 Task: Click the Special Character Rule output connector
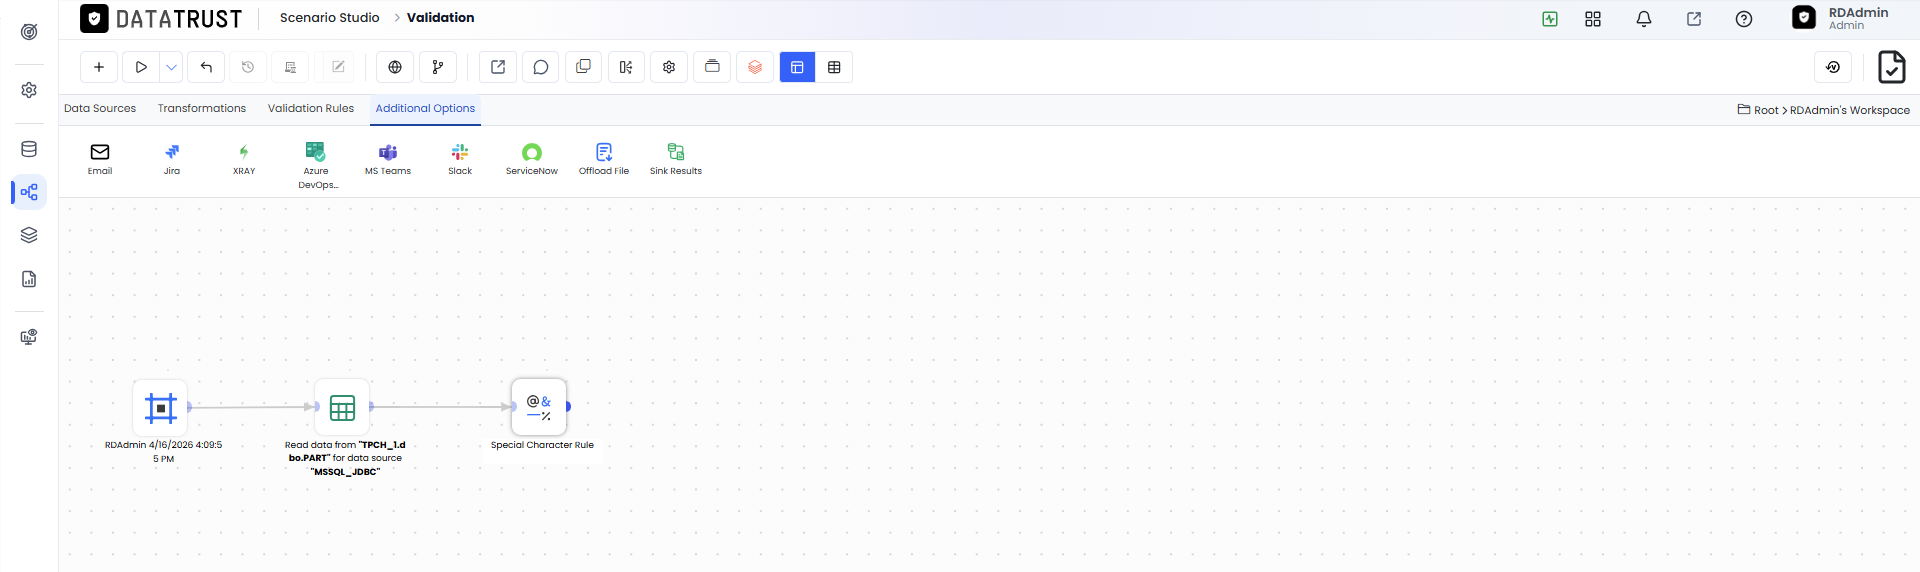click(x=568, y=407)
